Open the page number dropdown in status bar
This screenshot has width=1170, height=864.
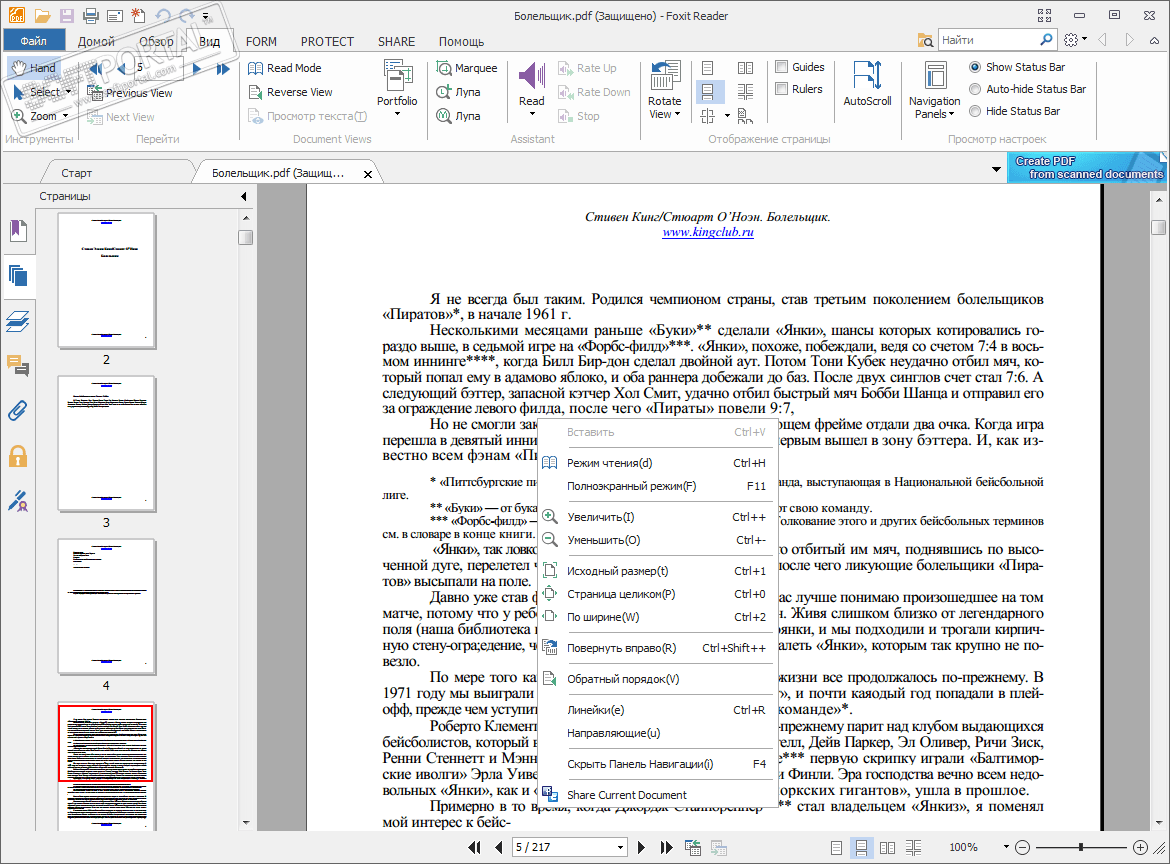point(620,848)
